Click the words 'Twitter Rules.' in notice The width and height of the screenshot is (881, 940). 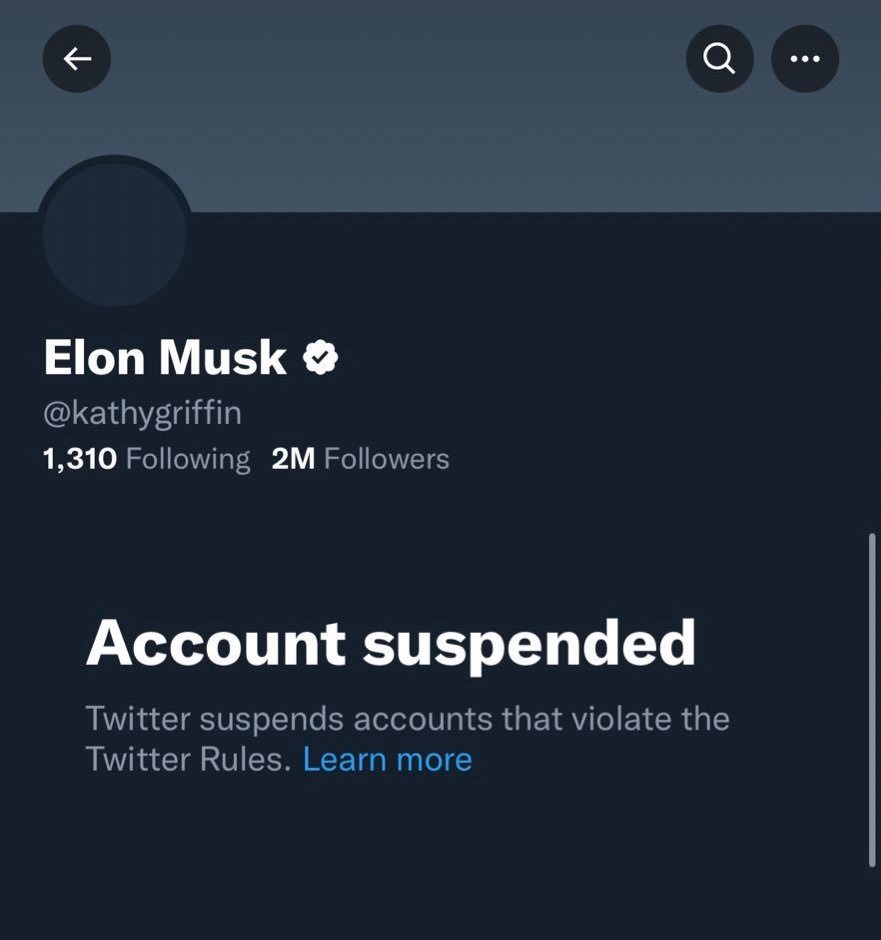coord(188,759)
